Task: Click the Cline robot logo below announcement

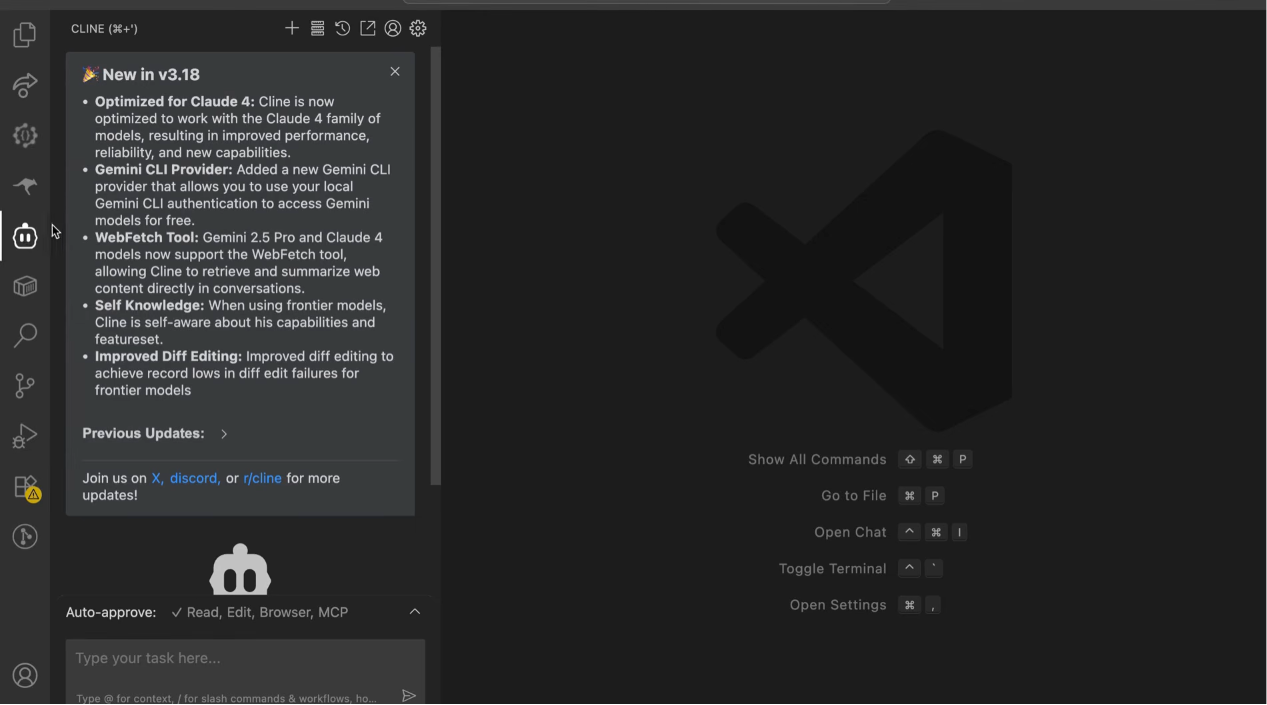Action: (240, 569)
